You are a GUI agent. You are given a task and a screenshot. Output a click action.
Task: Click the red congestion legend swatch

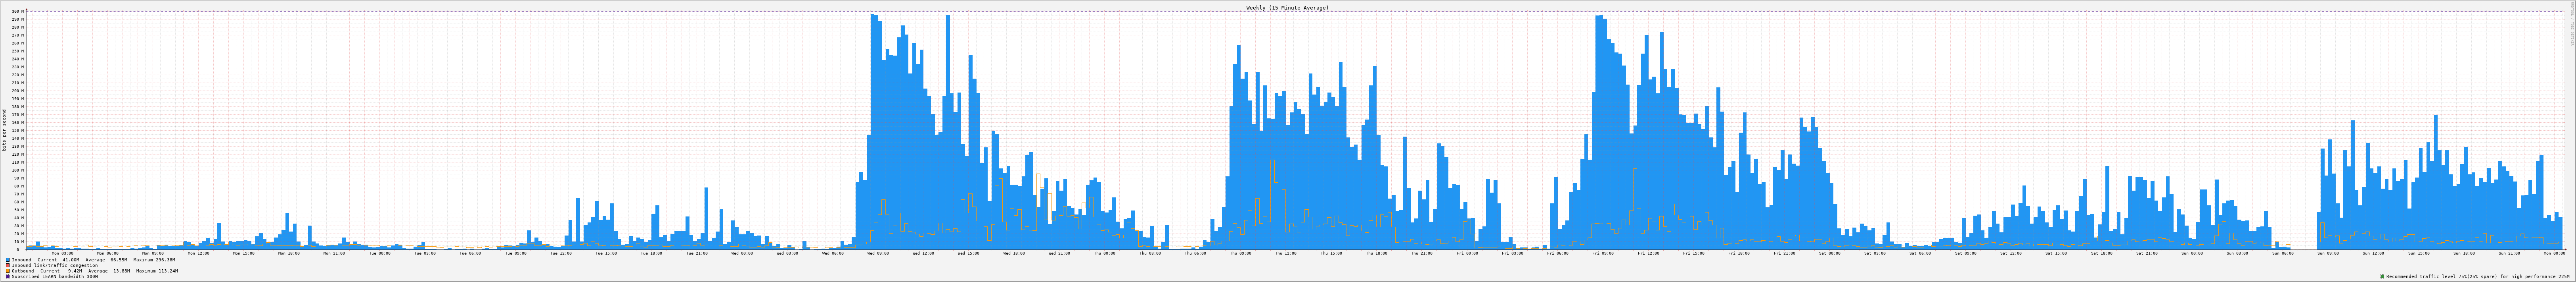(8, 265)
